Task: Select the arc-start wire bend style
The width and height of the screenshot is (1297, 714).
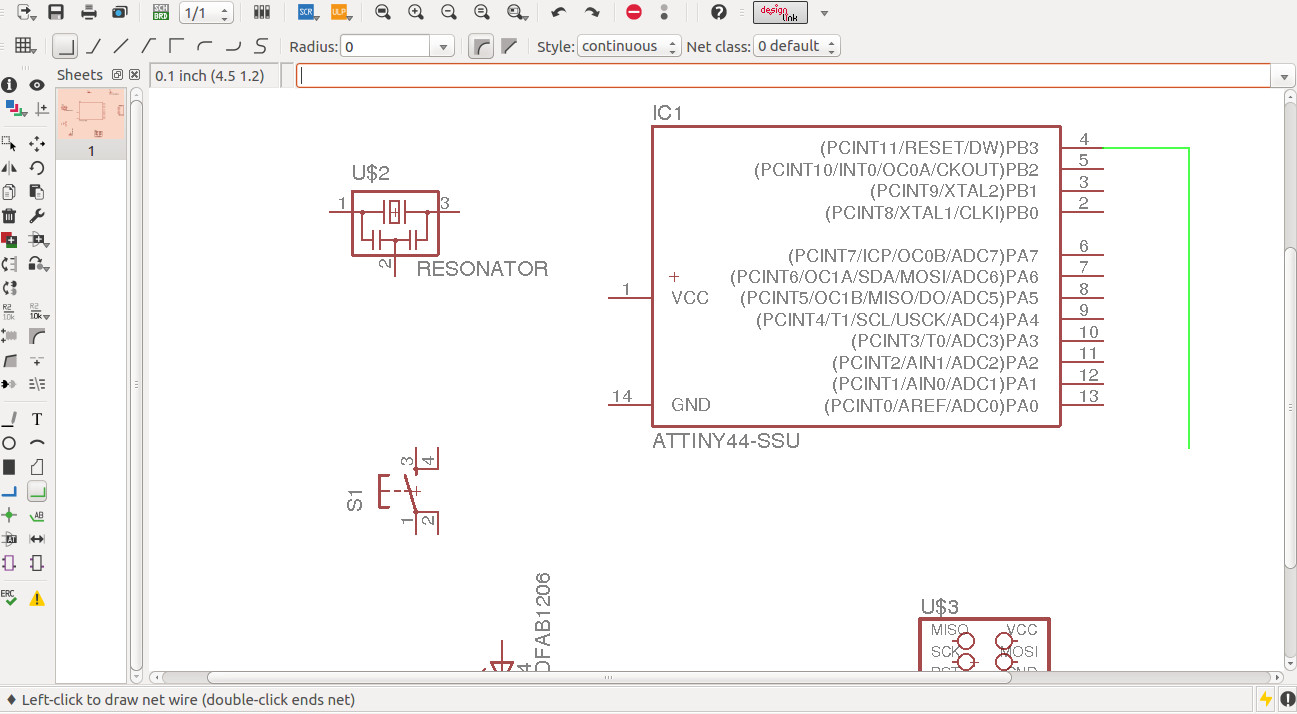Action: [205, 46]
